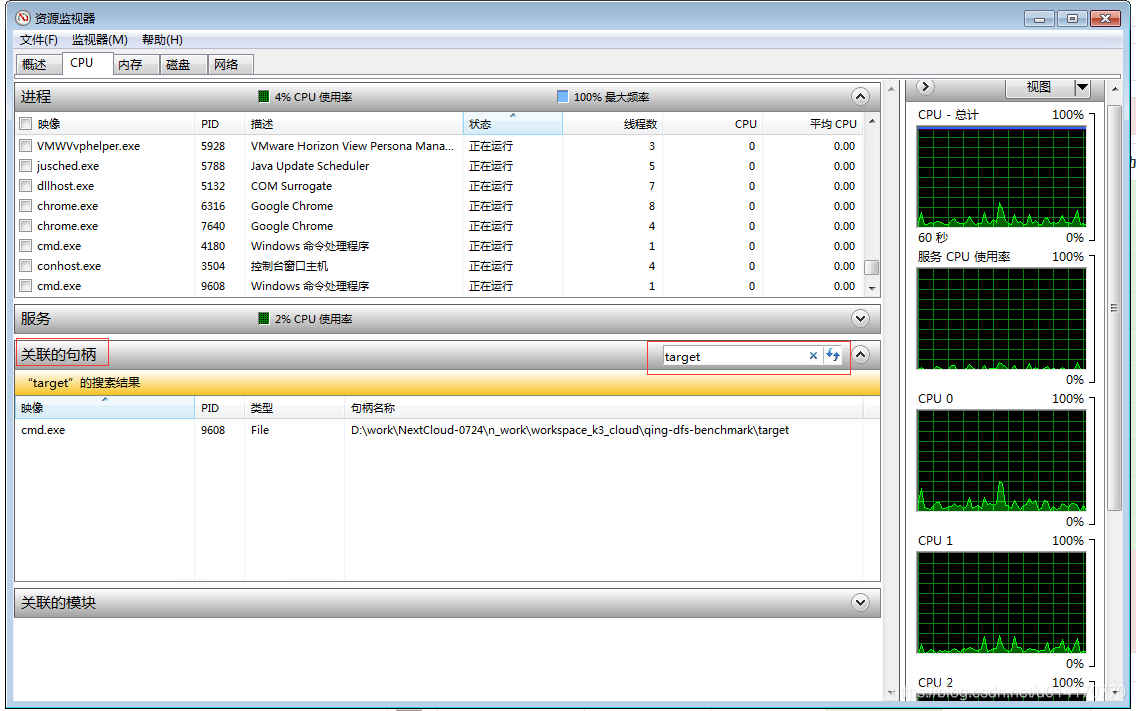Open the 帮助(H) menu
This screenshot has width=1136, height=711.
162,40
